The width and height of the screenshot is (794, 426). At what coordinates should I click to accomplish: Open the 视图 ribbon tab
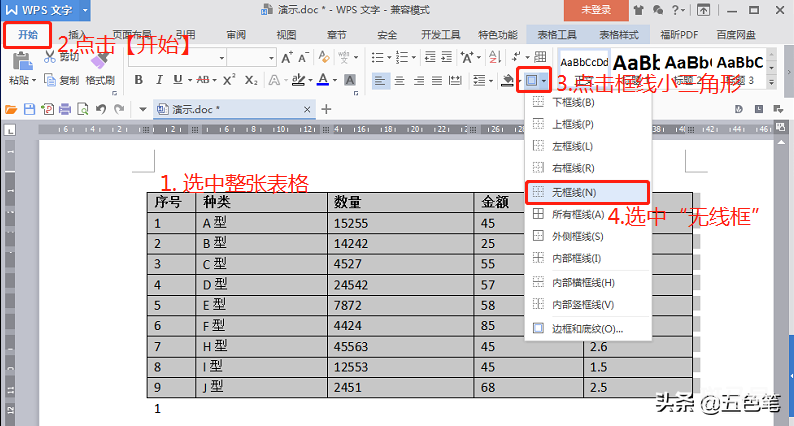[286, 35]
